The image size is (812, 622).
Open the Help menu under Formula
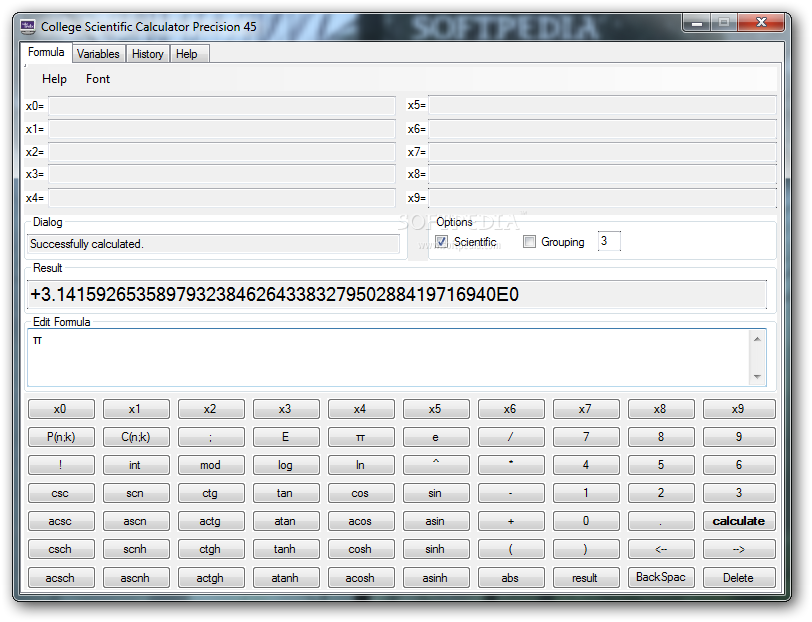54,79
